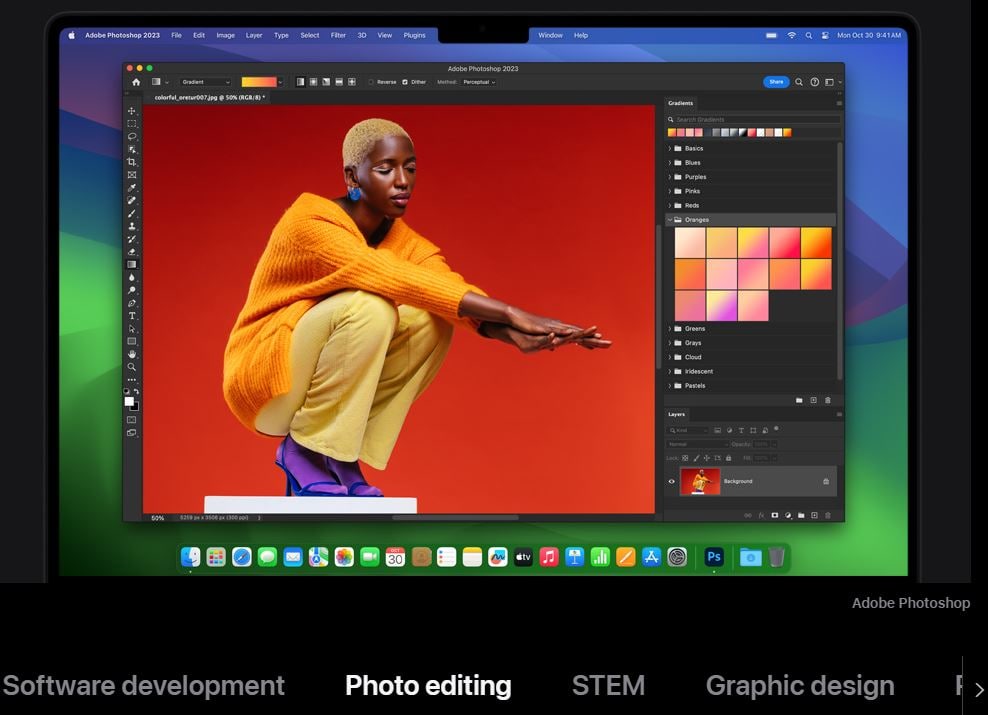988x715 pixels.
Task: Open the Filter menu
Action: [338, 35]
